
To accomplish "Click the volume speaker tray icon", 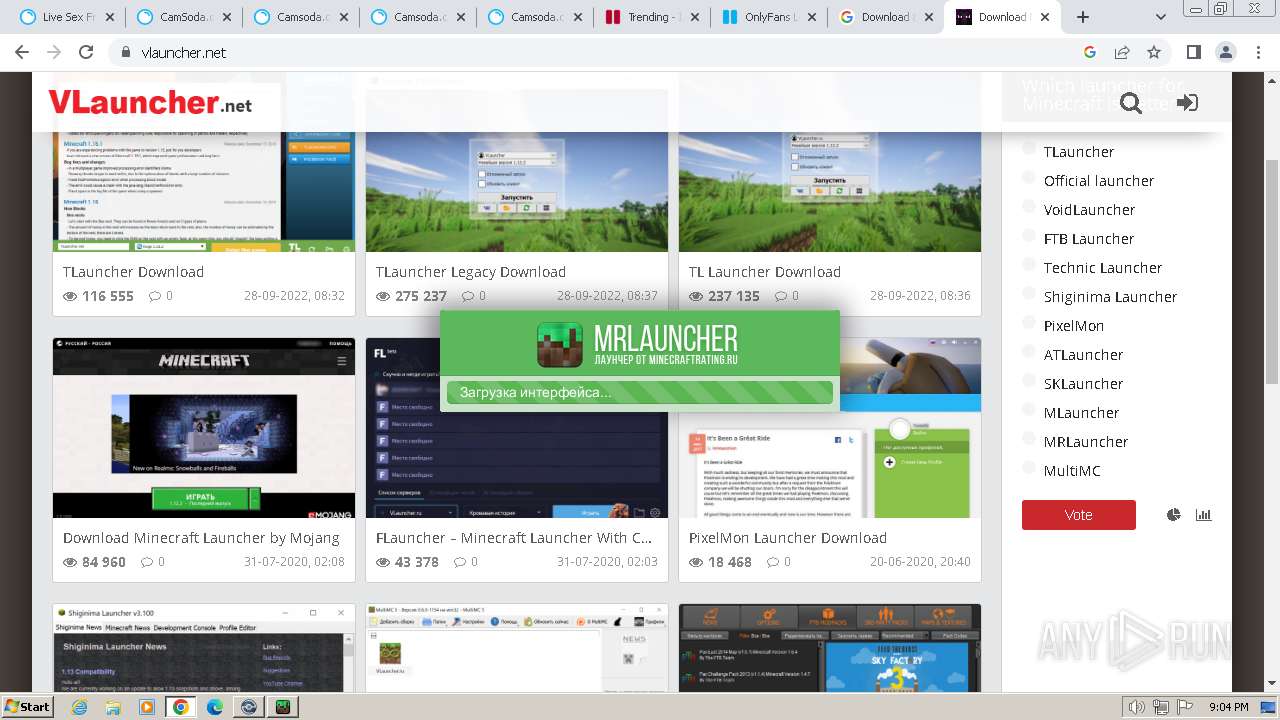I will (1138, 707).
